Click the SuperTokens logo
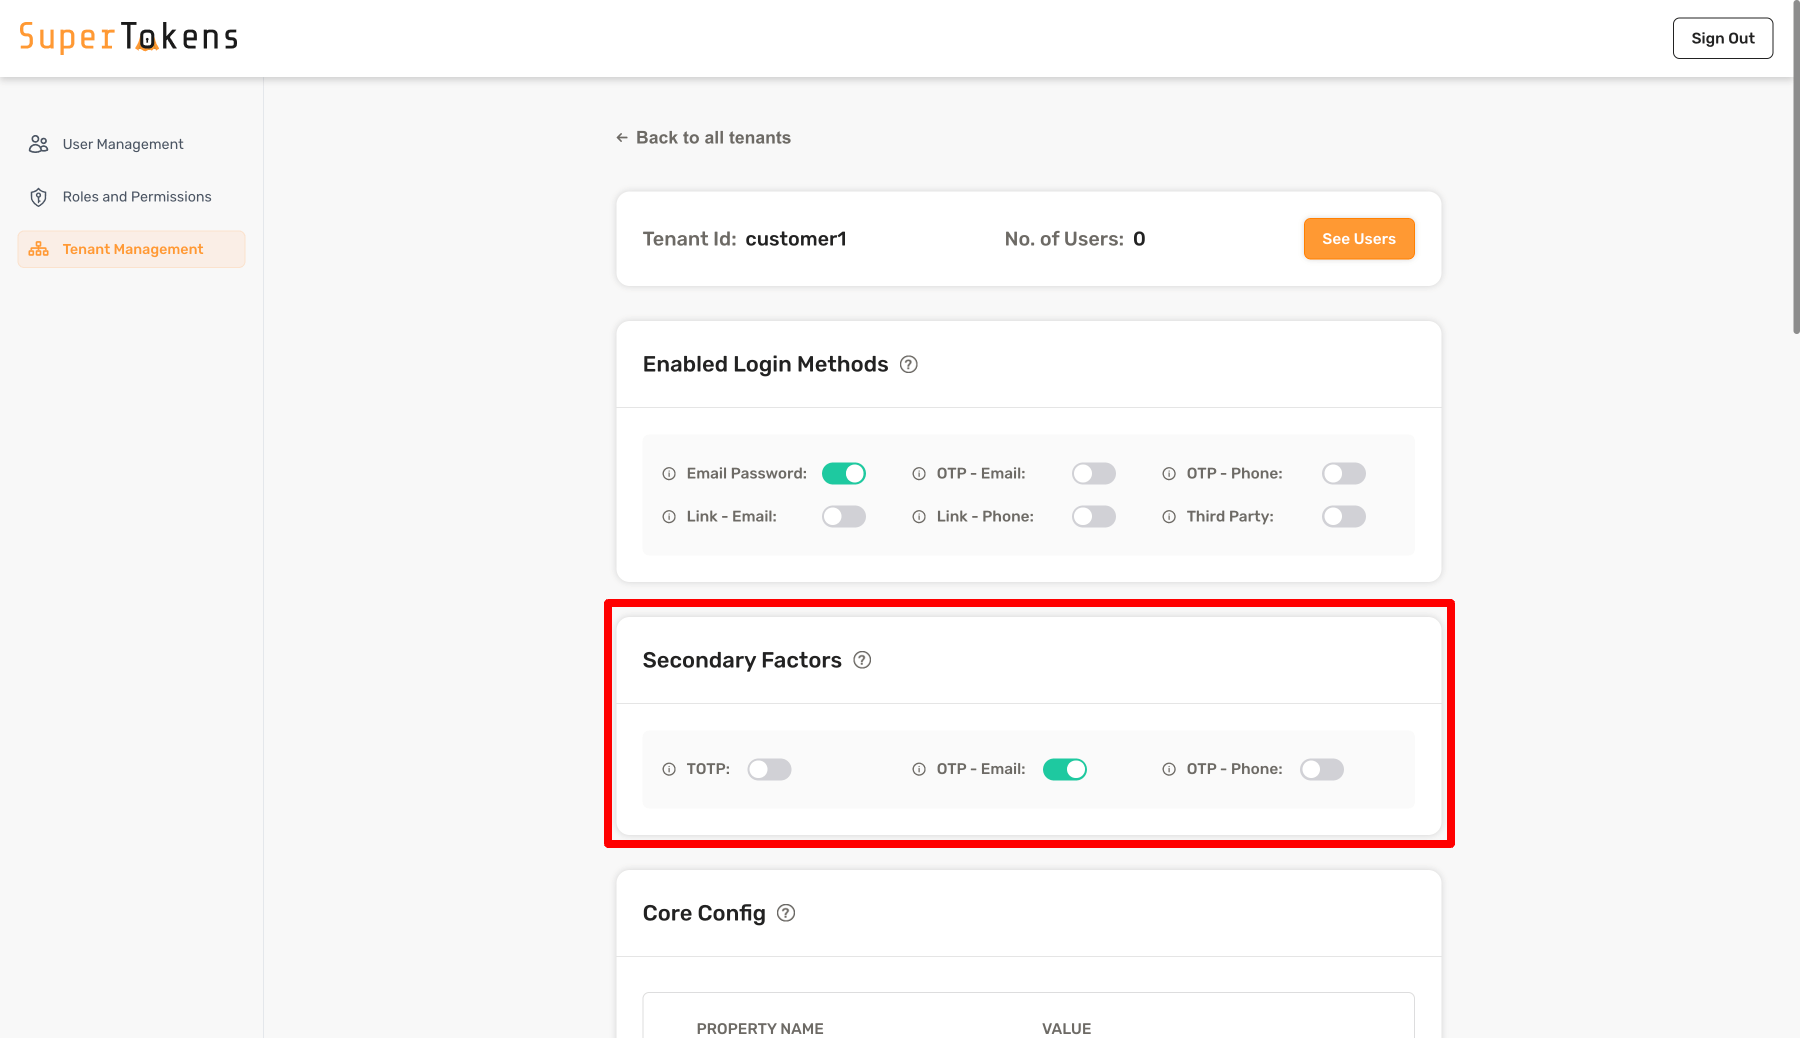 [x=129, y=37]
